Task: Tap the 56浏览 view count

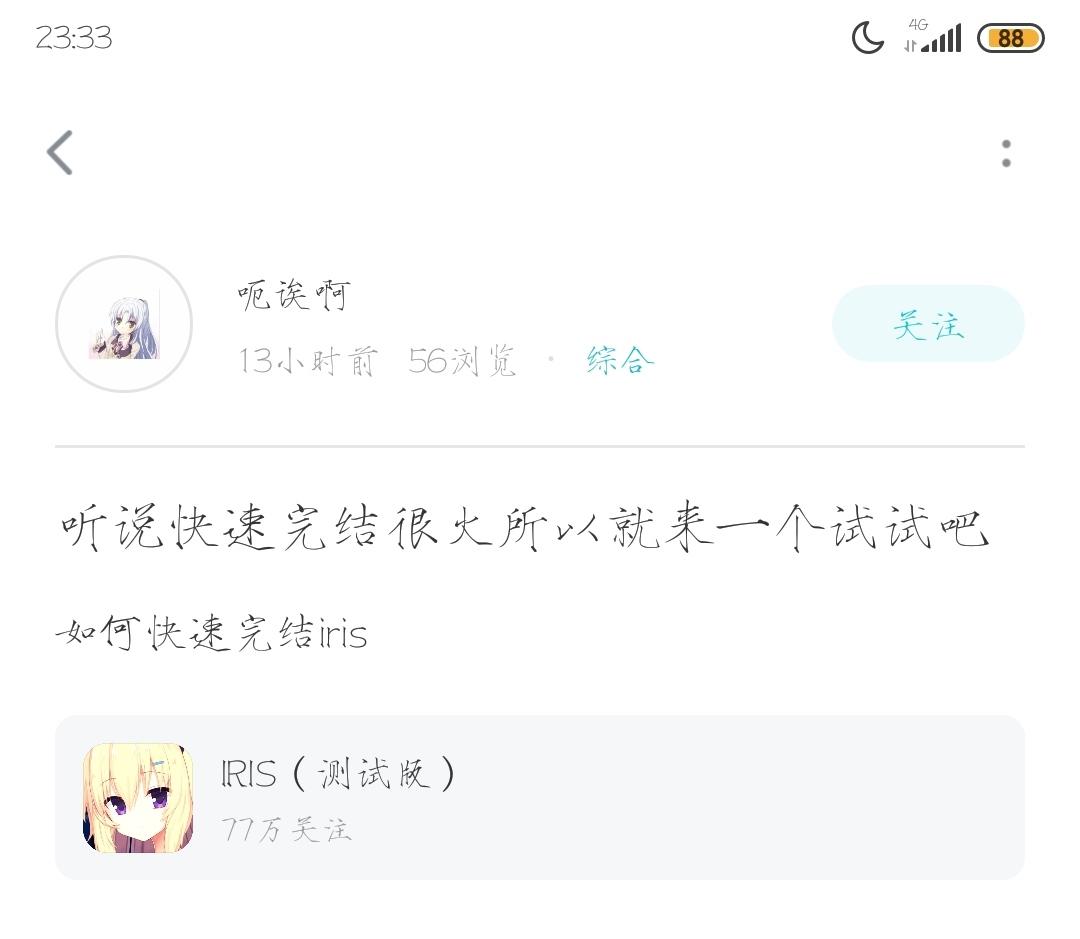Action: (x=462, y=361)
